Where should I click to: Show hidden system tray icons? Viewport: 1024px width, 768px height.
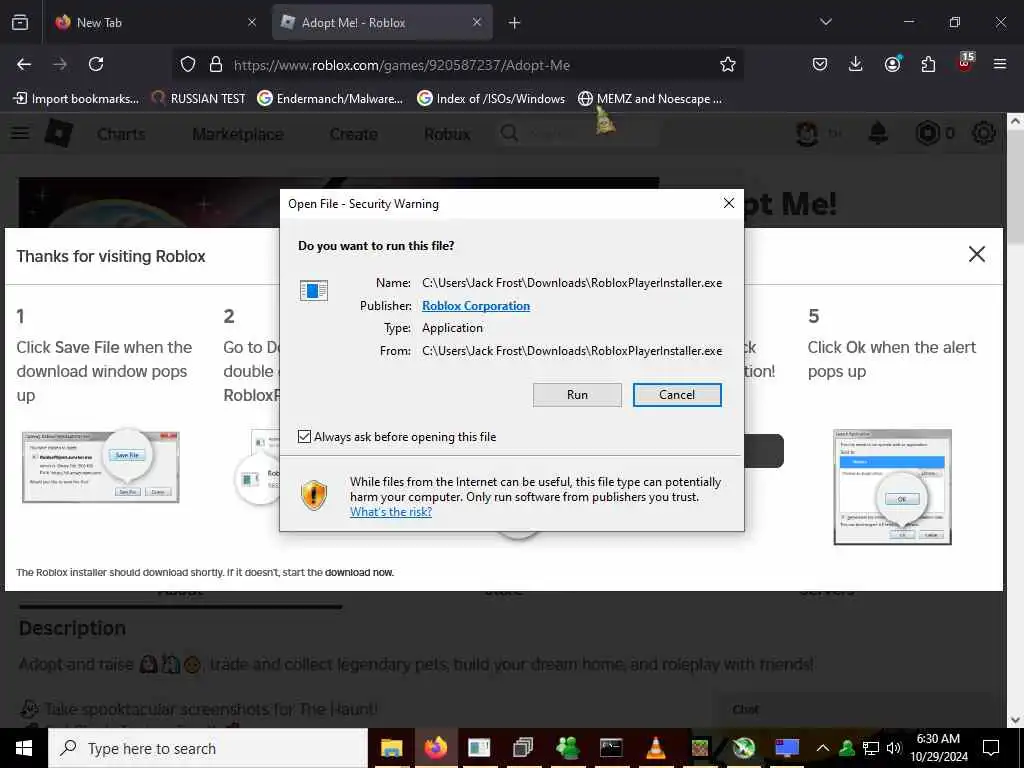(823, 748)
